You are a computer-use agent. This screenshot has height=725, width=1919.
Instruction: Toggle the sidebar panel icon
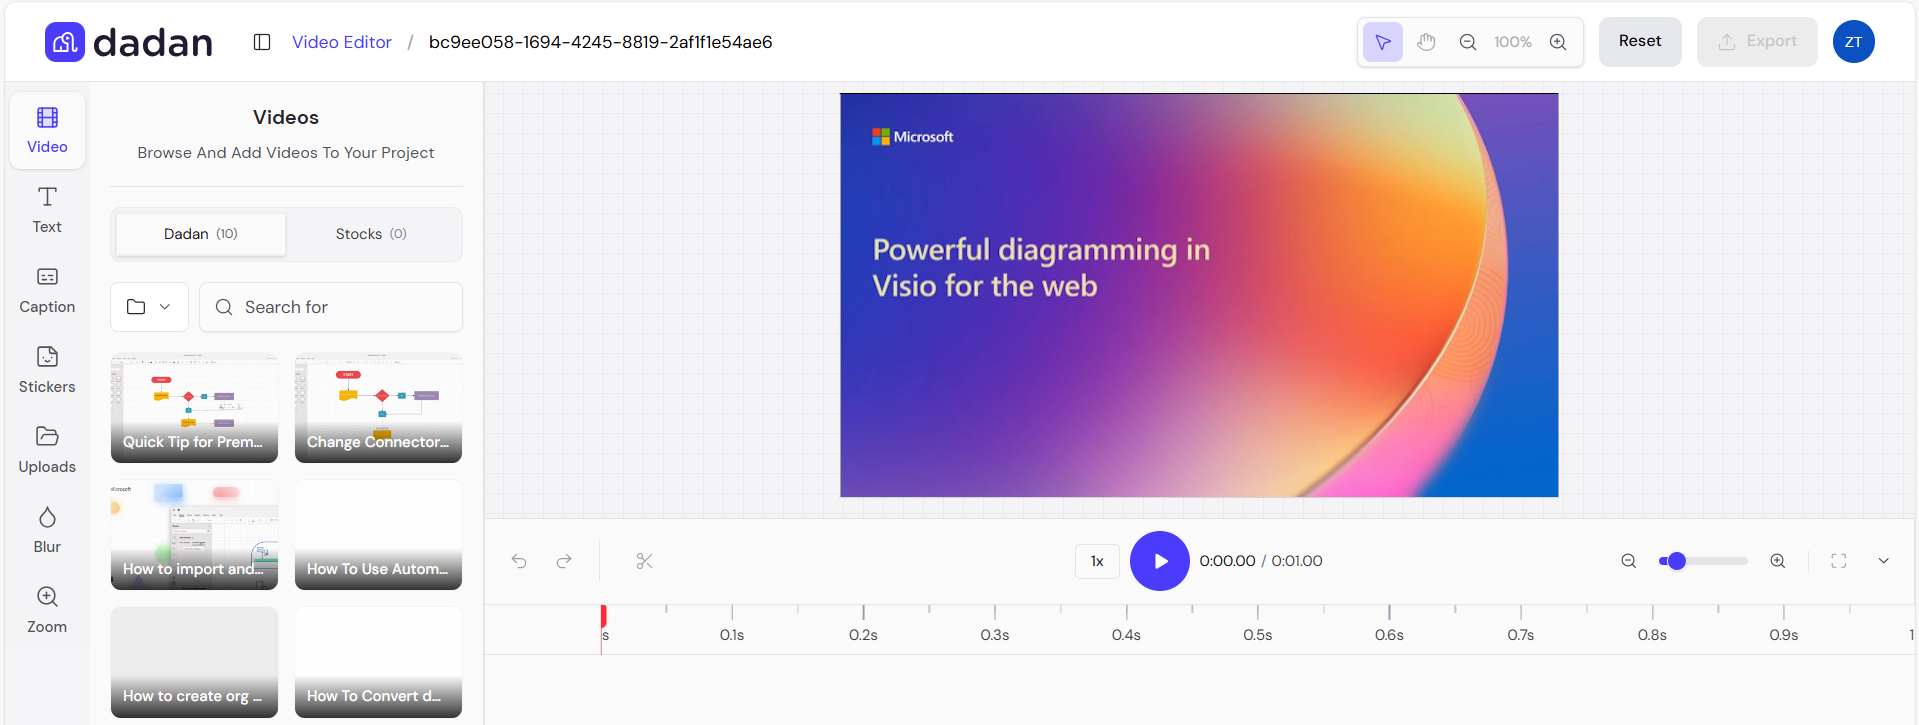pyautogui.click(x=262, y=42)
